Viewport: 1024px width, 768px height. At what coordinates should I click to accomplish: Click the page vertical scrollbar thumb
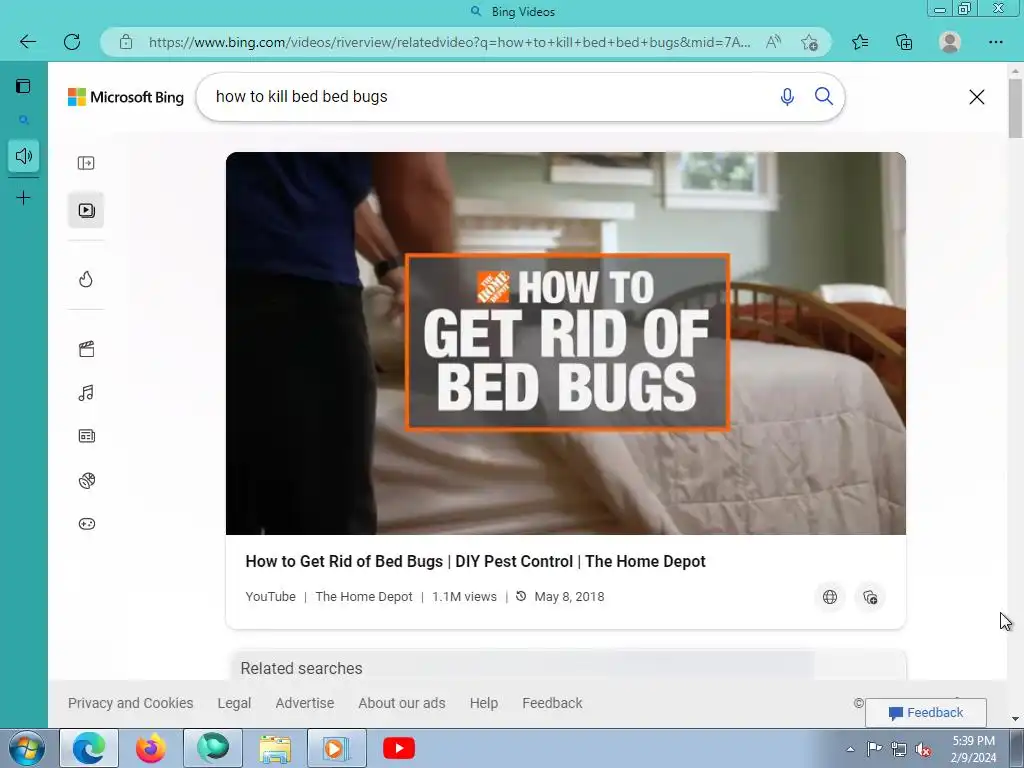pyautogui.click(x=1015, y=108)
